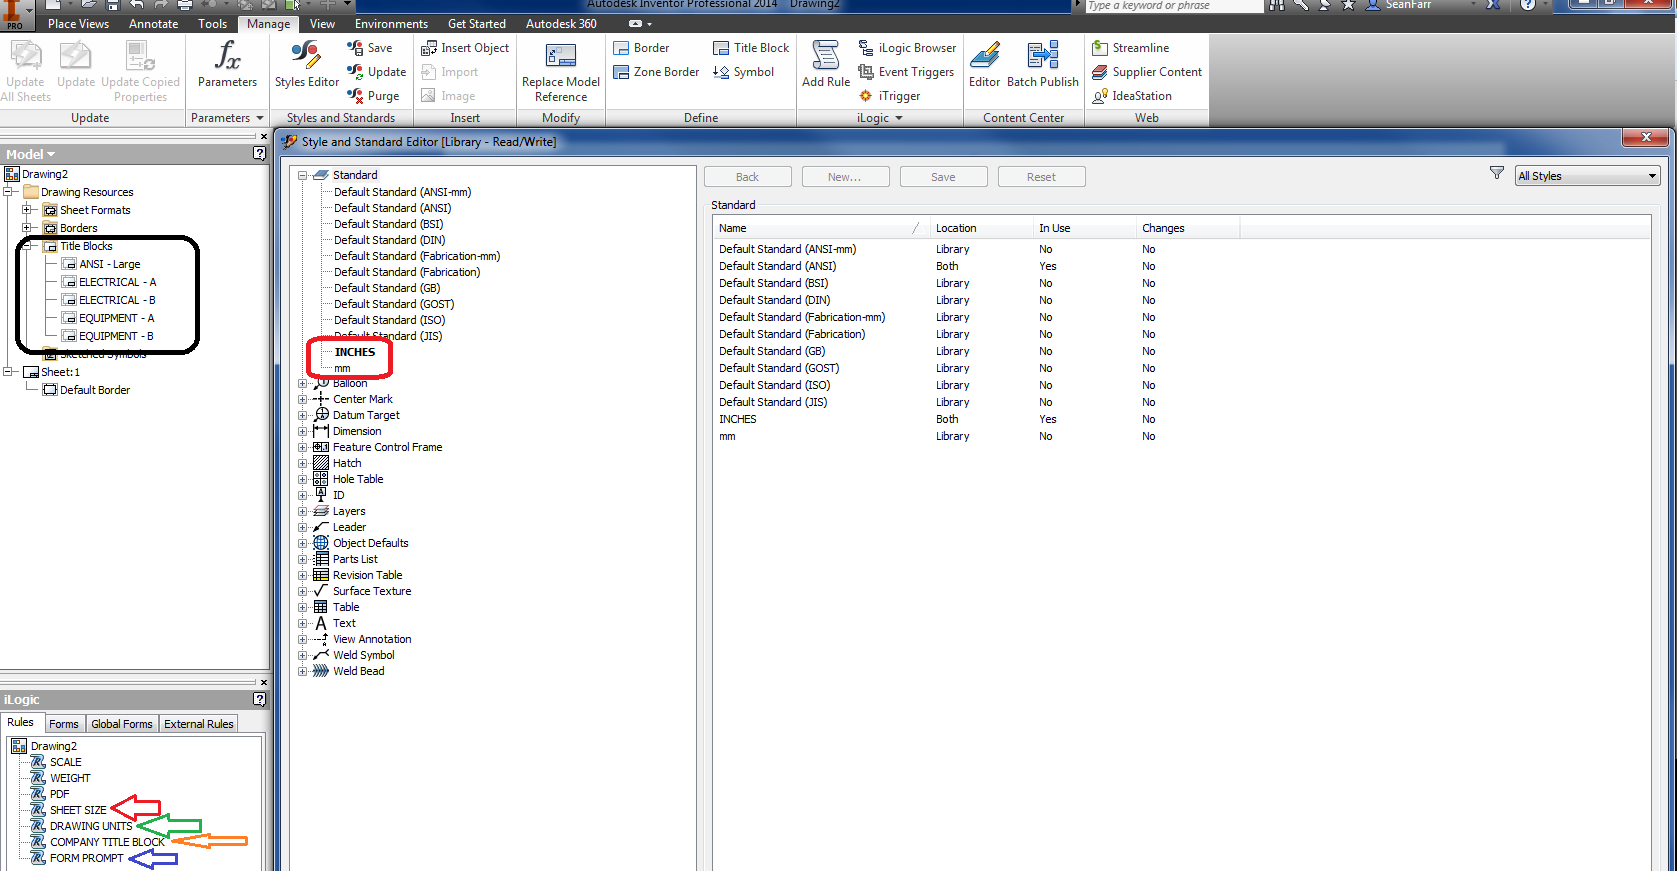
Task: Sort styles by Location column header
Action: point(981,228)
